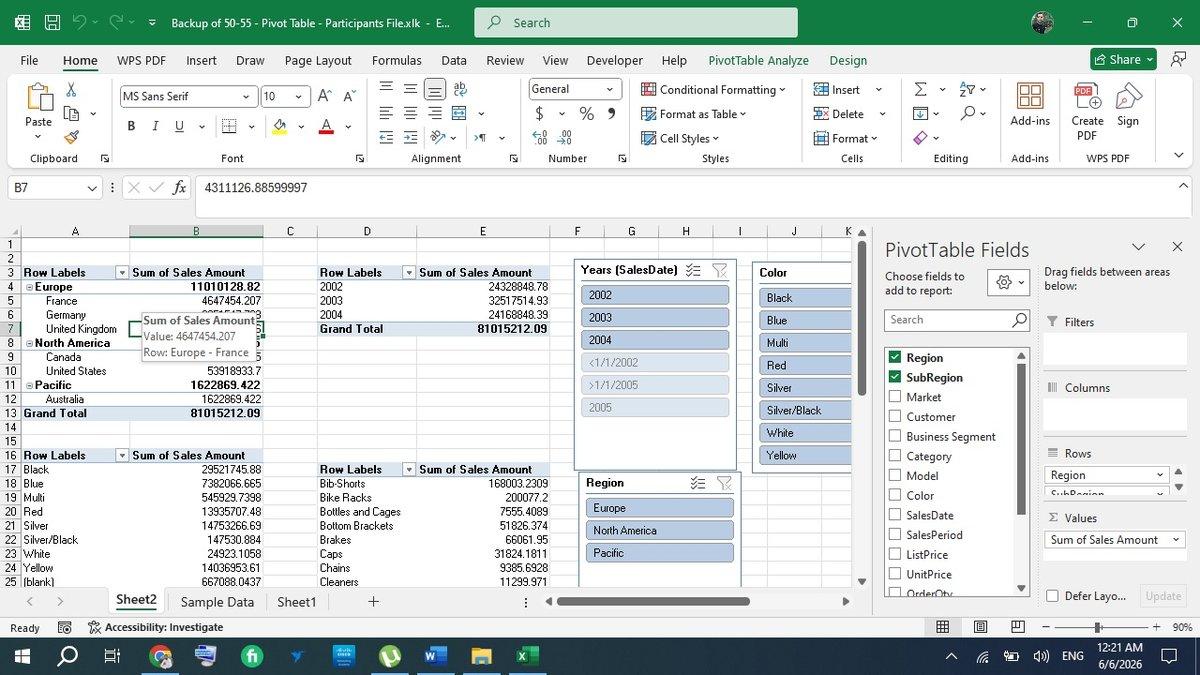1200x675 pixels.
Task: Apply bold formatting with the B icon
Action: pos(131,126)
